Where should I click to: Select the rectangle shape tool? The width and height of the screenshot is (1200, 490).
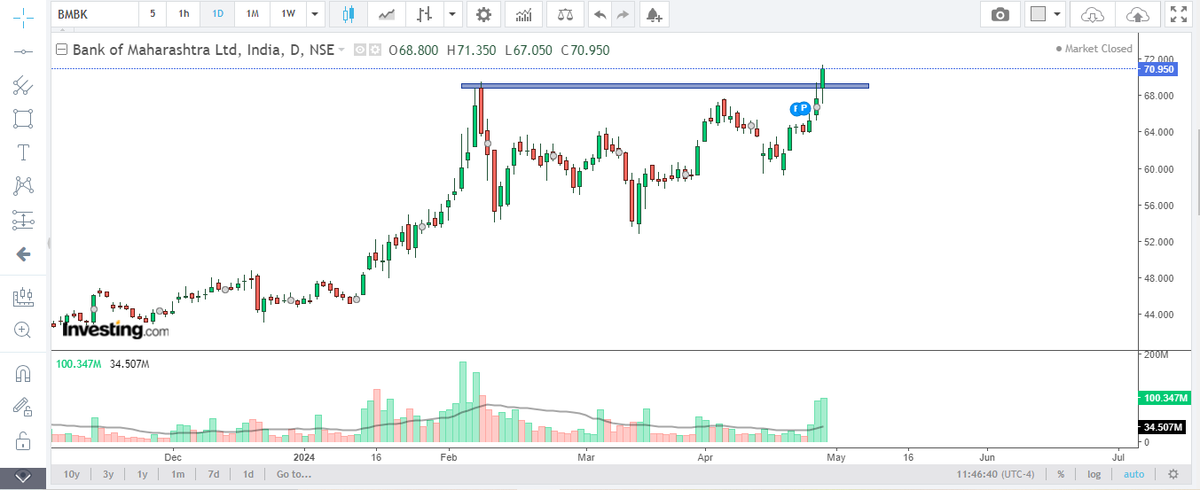pos(23,119)
